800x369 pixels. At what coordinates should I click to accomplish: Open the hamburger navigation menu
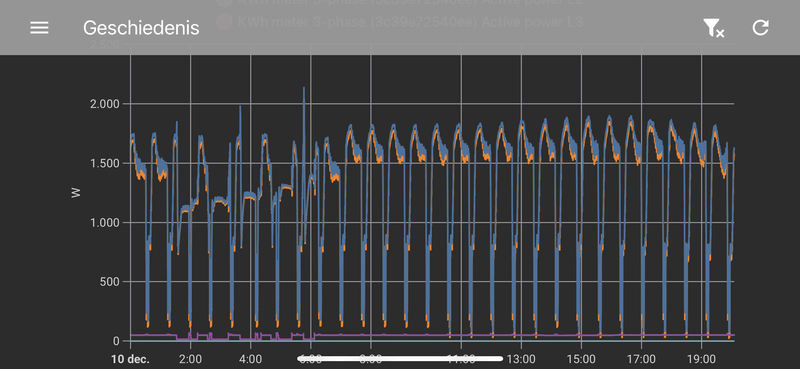[39, 28]
